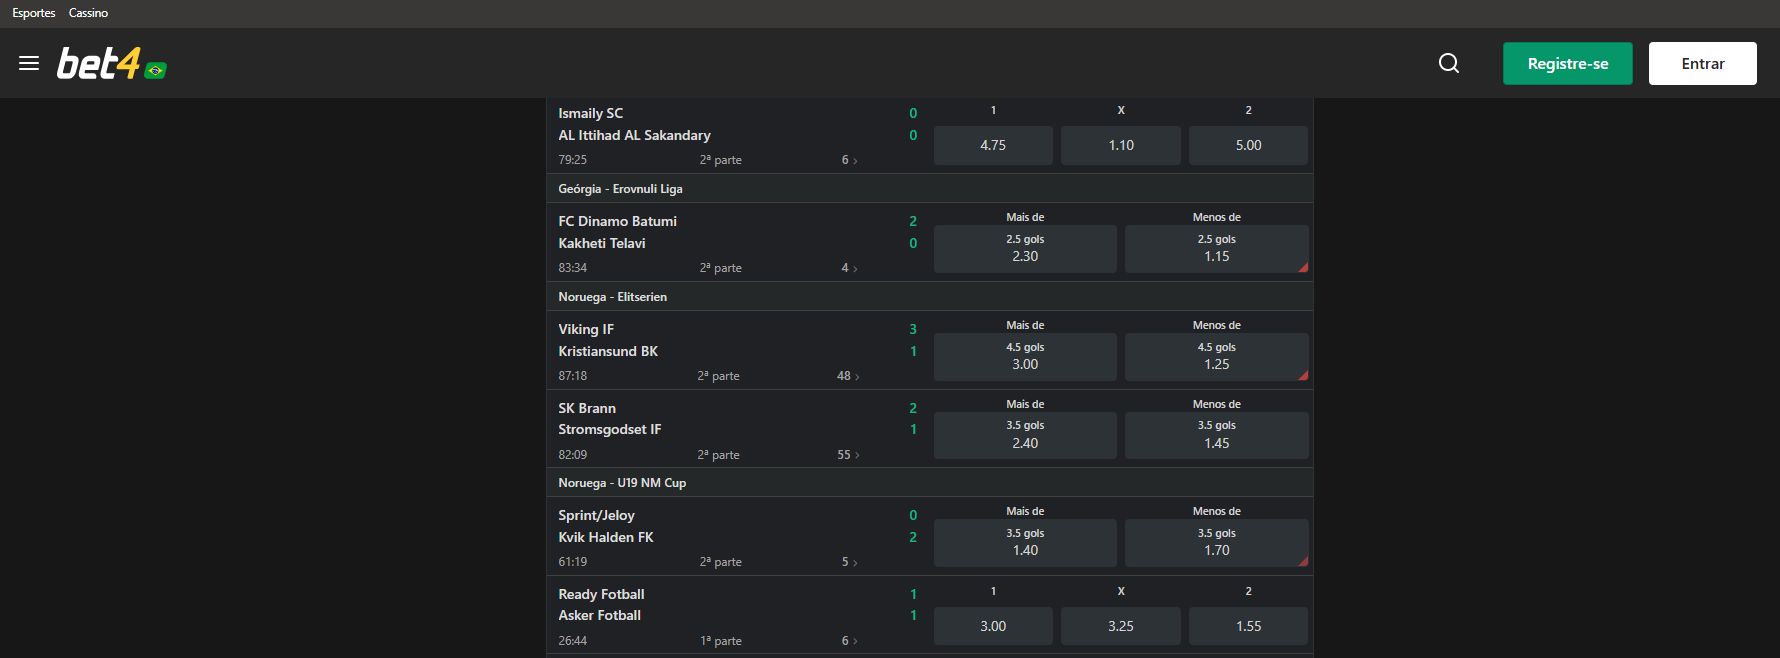Viewport: 1780px width, 658px height.
Task: Select Mais de 2.5 gols odds 2.30
Action: pos(1024,248)
